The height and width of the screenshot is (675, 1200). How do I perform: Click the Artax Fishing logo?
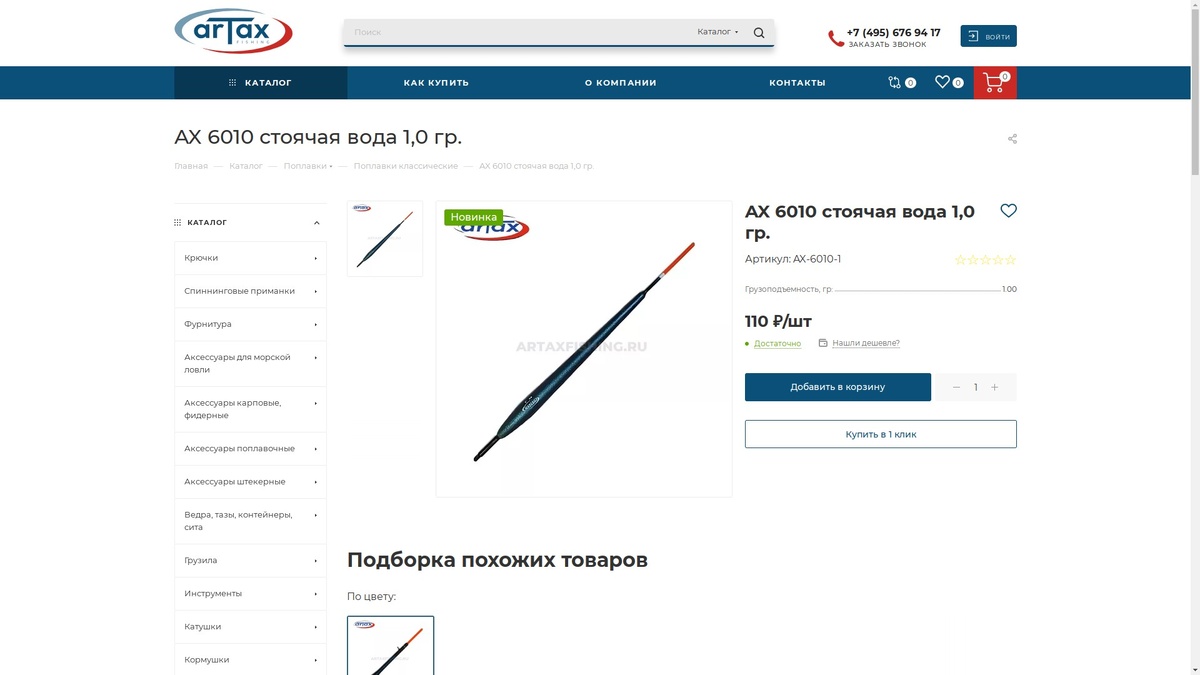pyautogui.click(x=233, y=31)
